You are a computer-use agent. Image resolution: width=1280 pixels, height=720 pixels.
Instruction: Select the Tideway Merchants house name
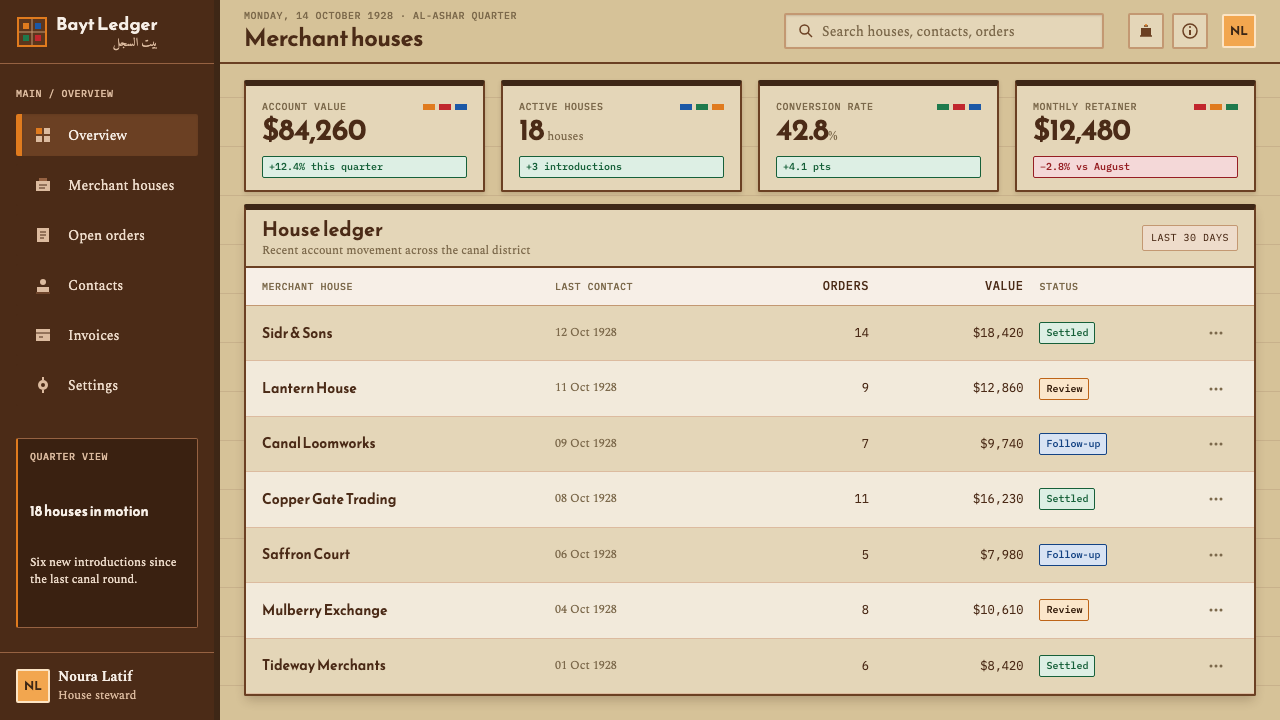pyautogui.click(x=324, y=665)
